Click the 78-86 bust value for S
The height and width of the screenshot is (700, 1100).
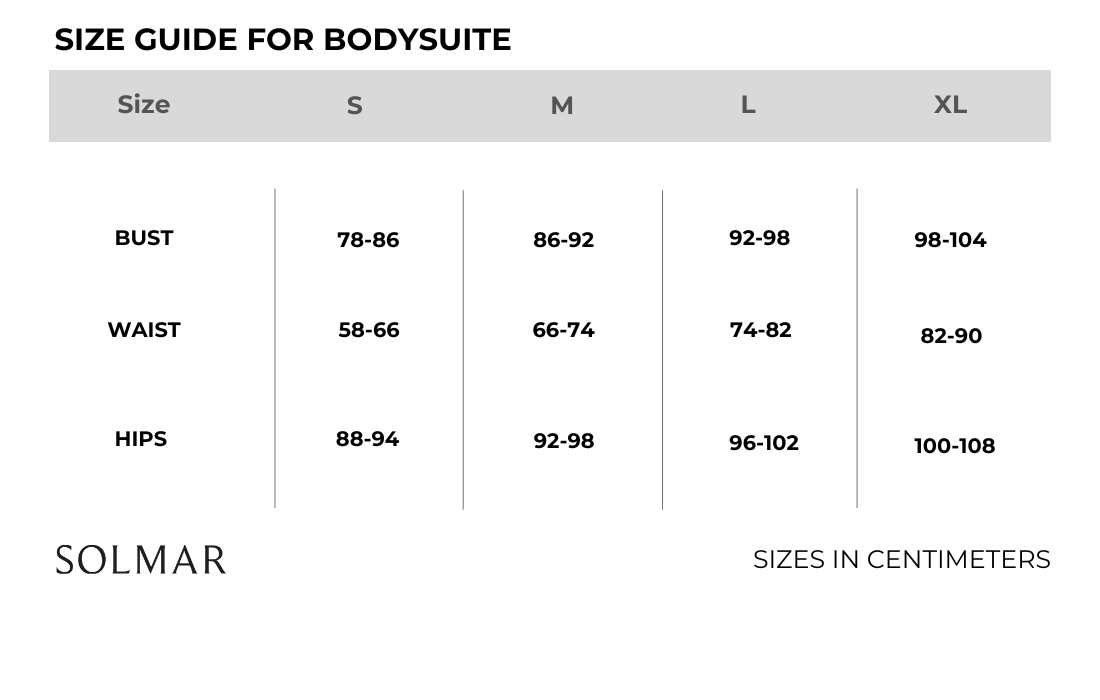[368, 240]
